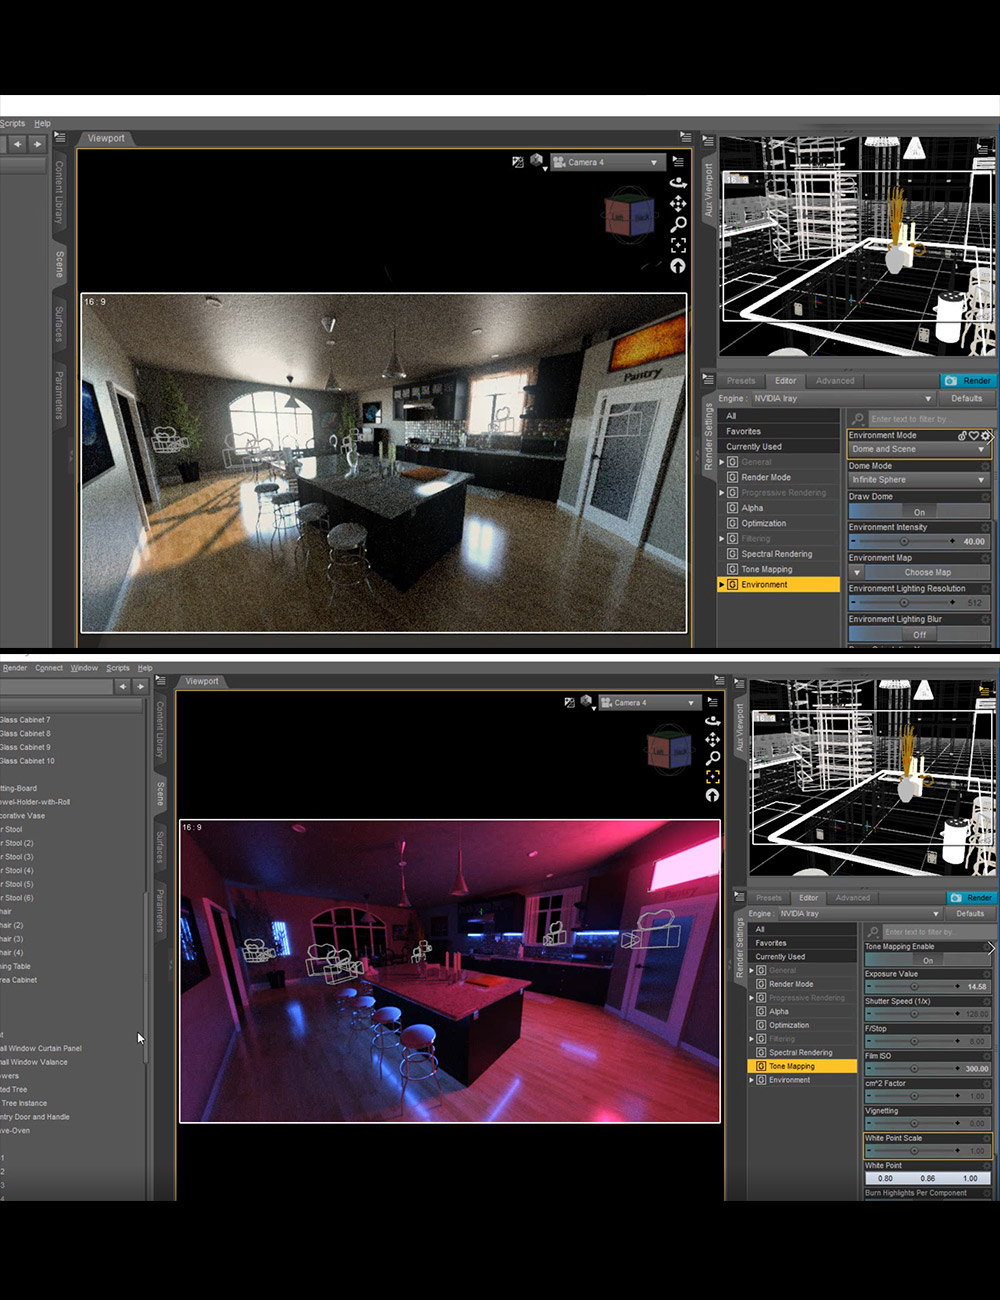Click the view cube in bottom screenshot viewport
The width and height of the screenshot is (1000, 1300).
[x=669, y=750]
